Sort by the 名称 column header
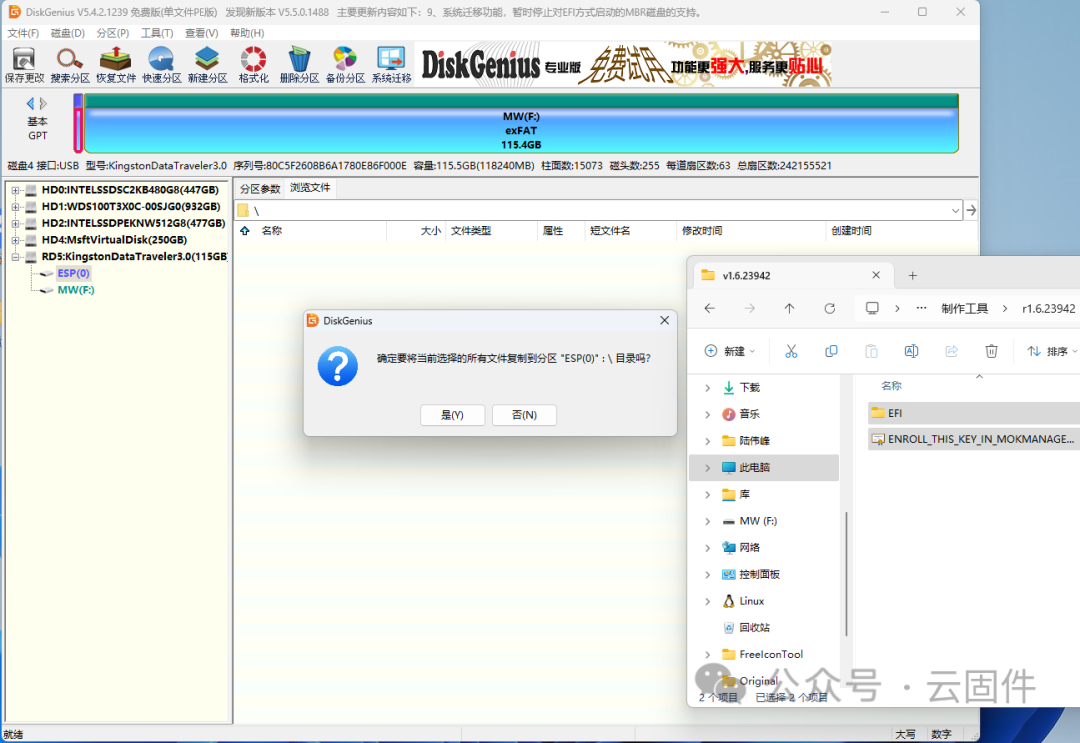The width and height of the screenshot is (1080, 743). (271, 231)
